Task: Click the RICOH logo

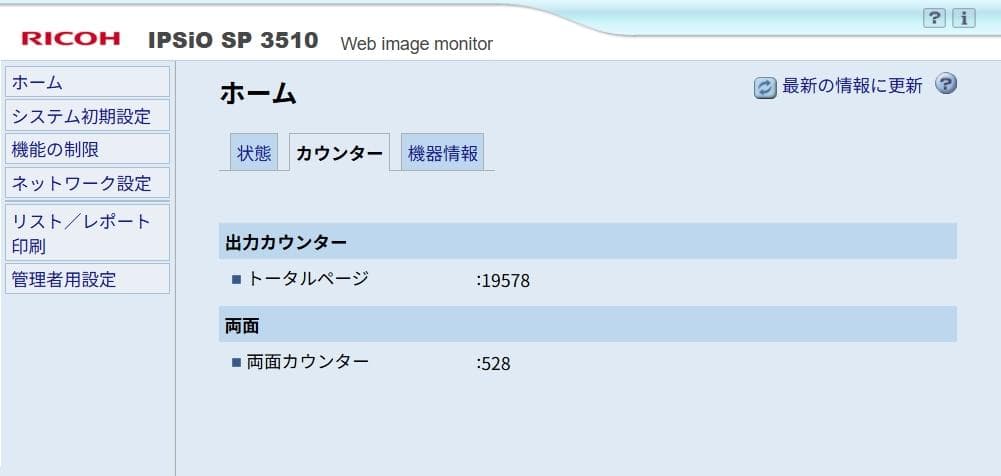Action: point(71,38)
